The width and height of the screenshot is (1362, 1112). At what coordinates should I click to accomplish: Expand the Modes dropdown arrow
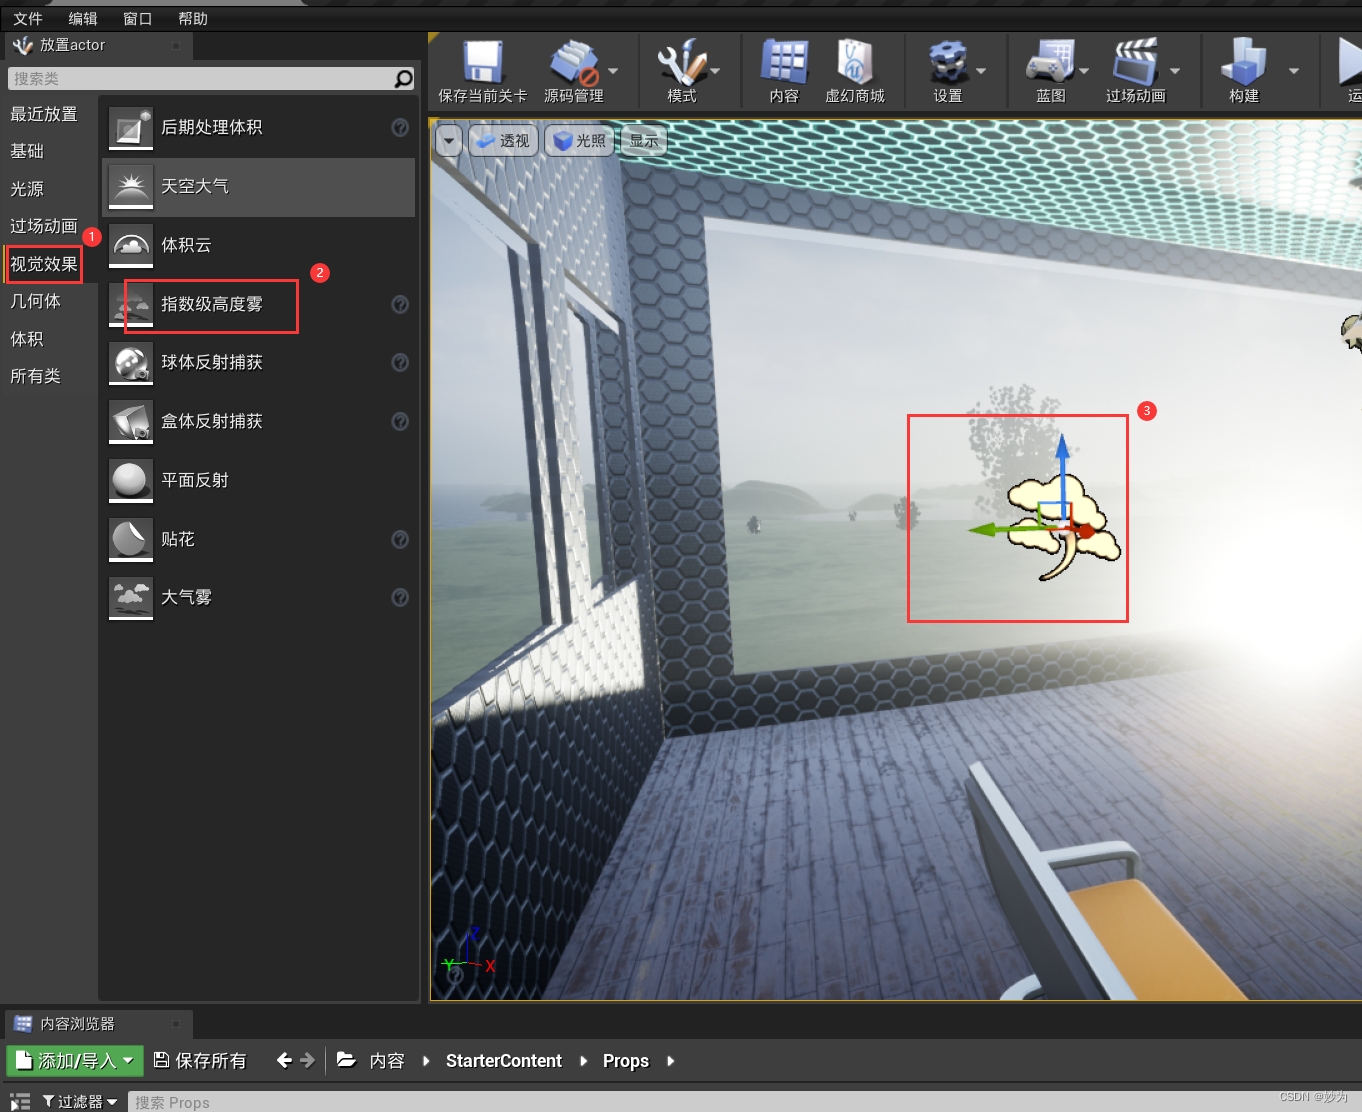tap(716, 70)
